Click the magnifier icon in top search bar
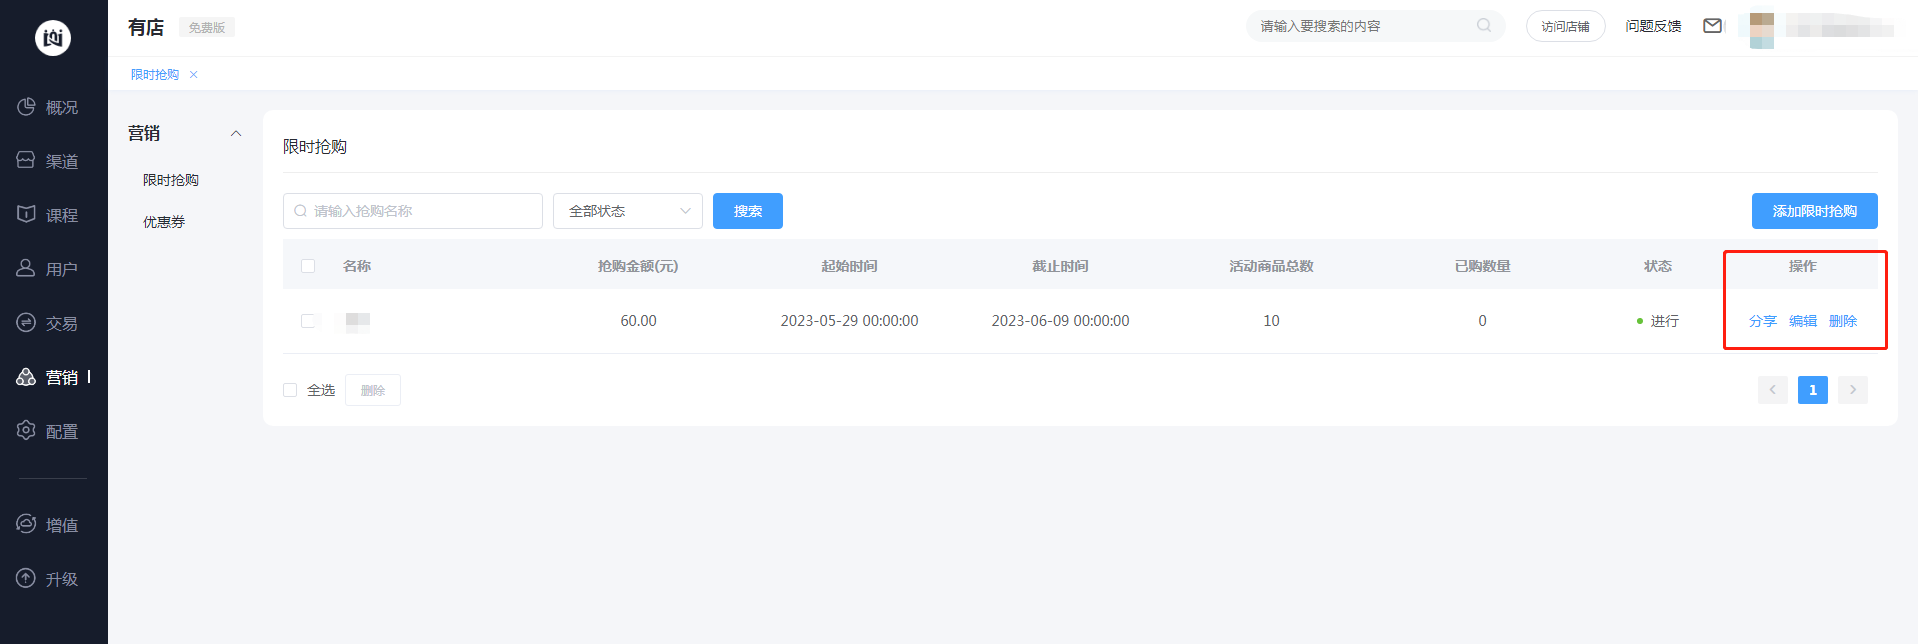This screenshot has height=644, width=1918. point(1484,26)
